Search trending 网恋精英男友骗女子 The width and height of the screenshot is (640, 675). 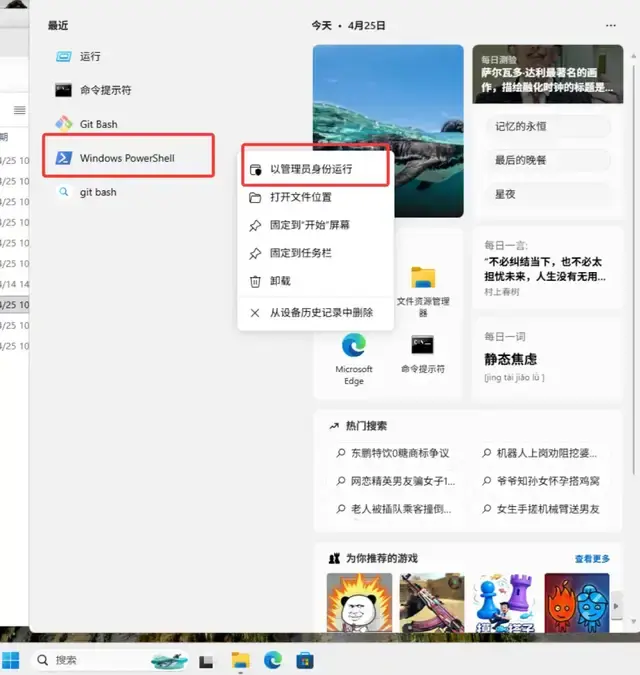396,481
